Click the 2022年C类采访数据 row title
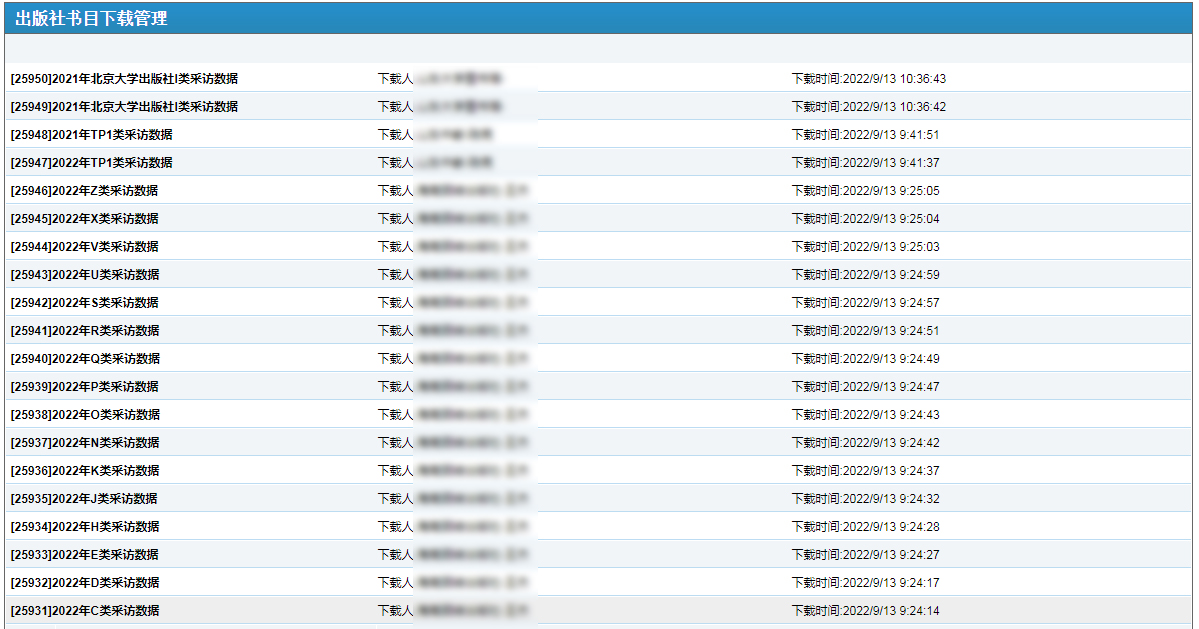This screenshot has width=1199, height=629. [84, 611]
